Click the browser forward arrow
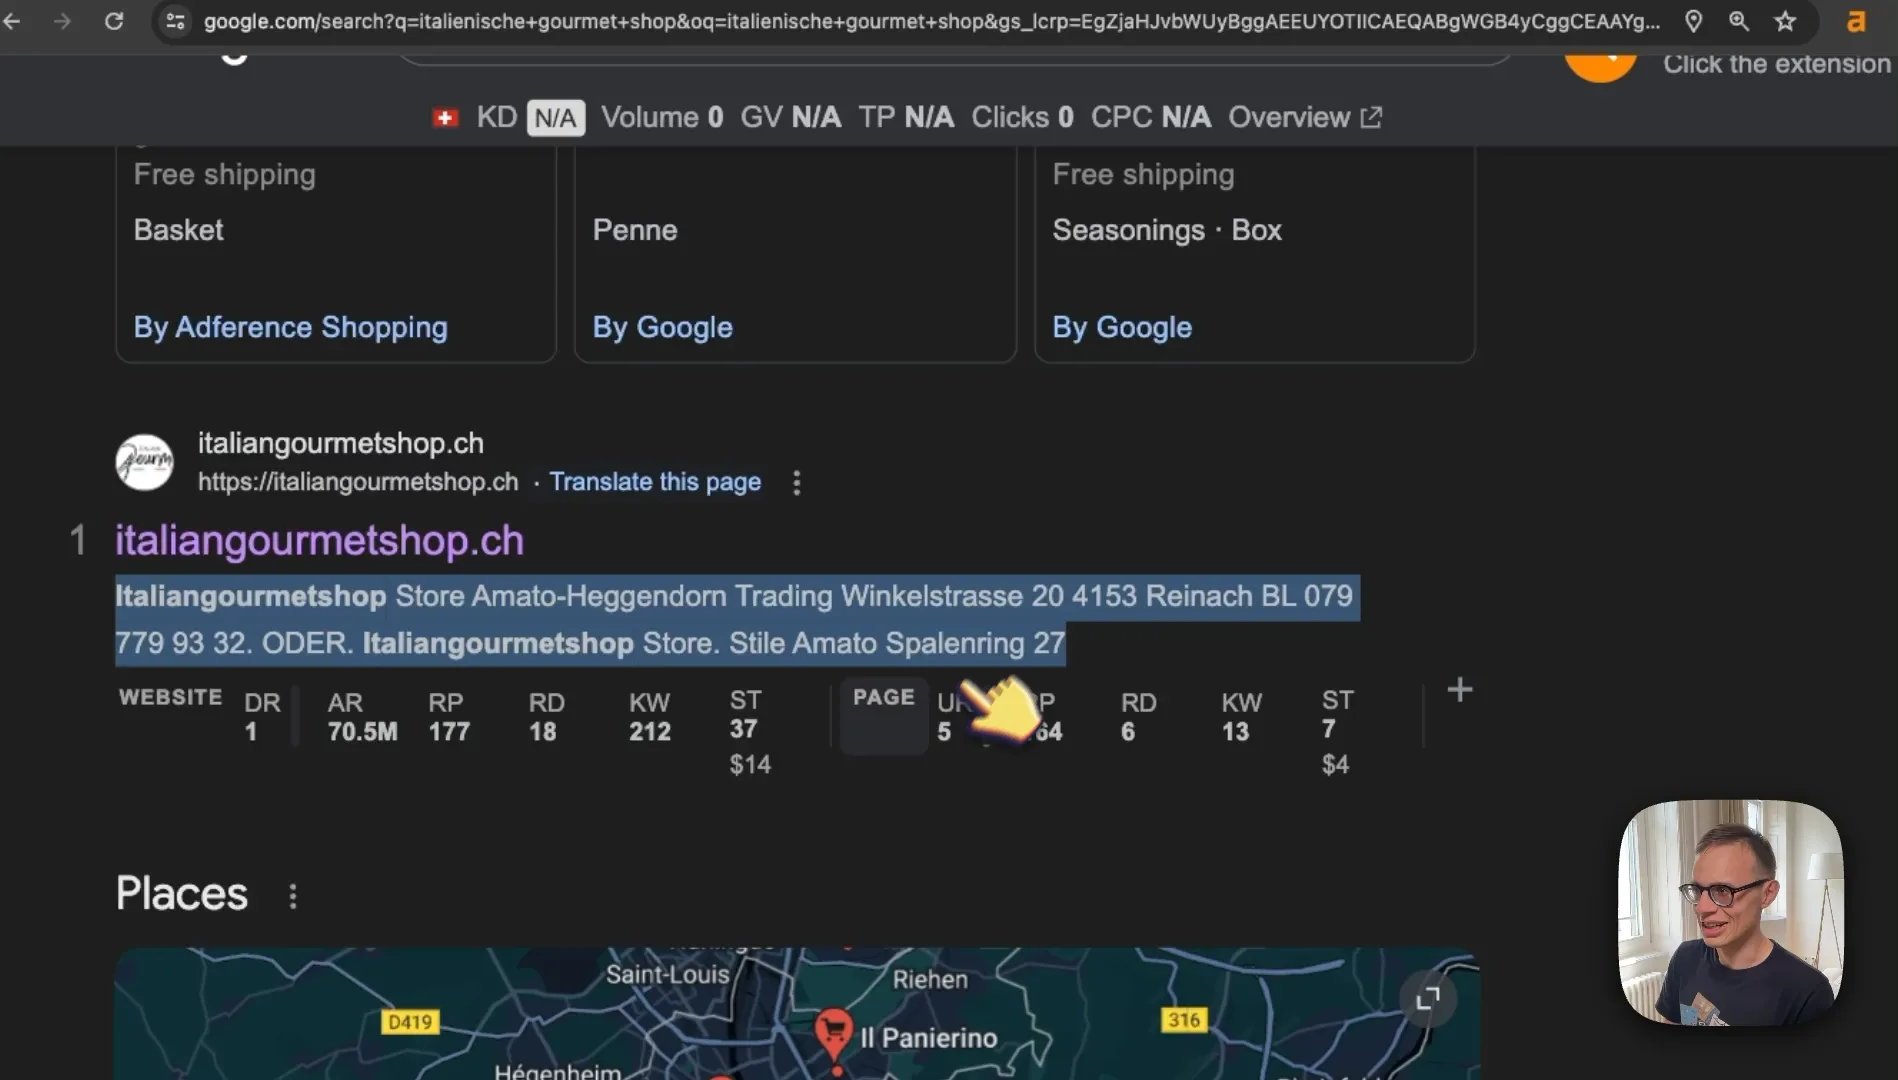 pos(62,20)
